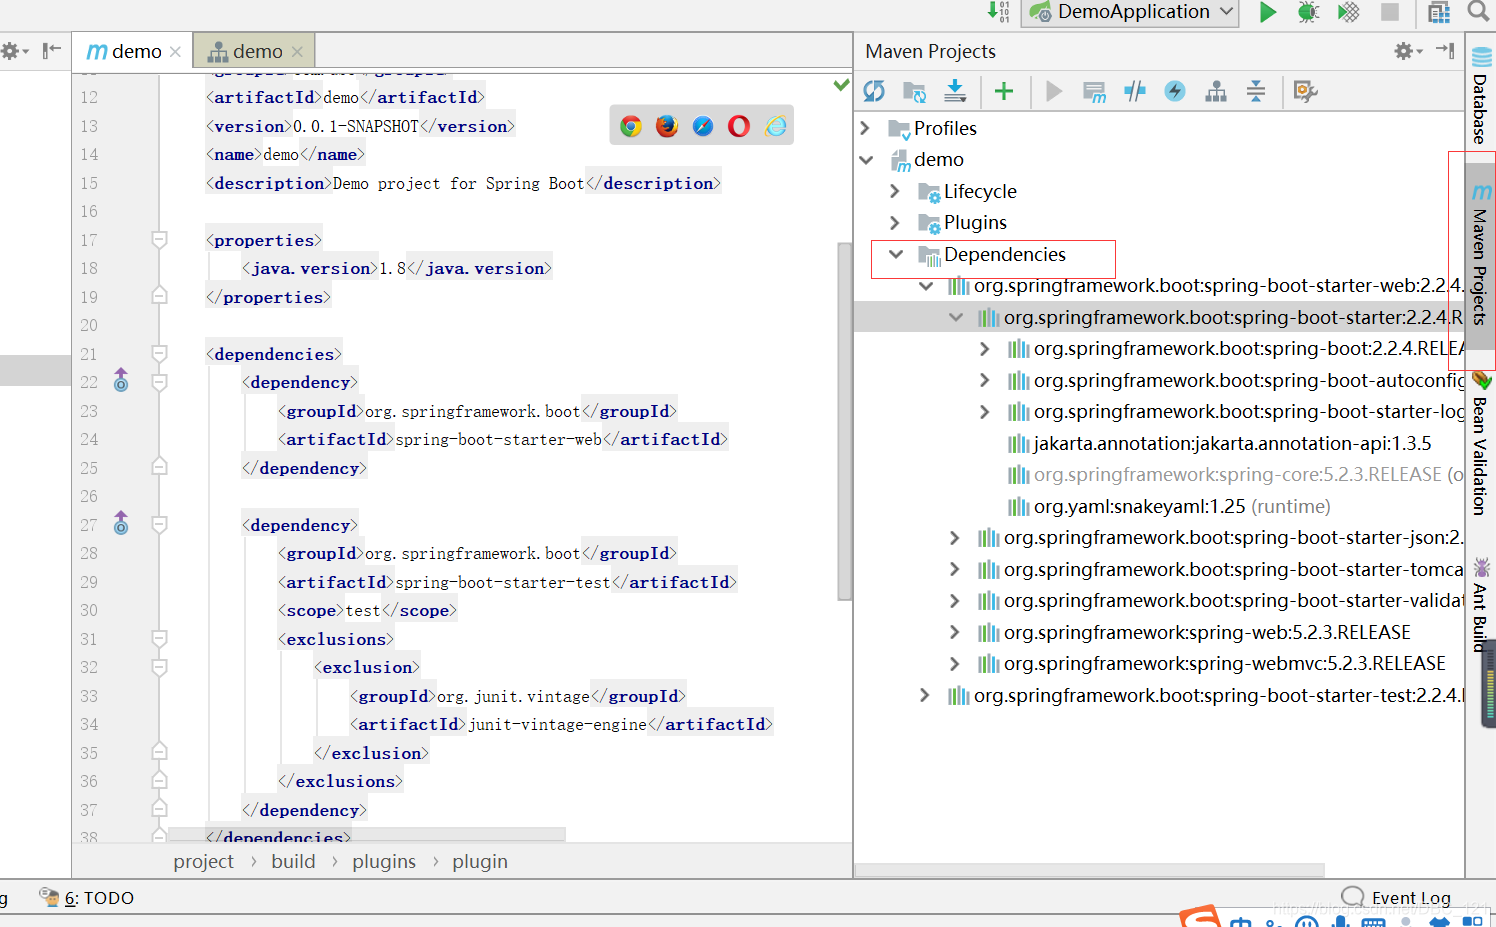Click Maven panel horizontal scrollbar
Viewport: 1496px width, 927px height.
coord(1090,870)
